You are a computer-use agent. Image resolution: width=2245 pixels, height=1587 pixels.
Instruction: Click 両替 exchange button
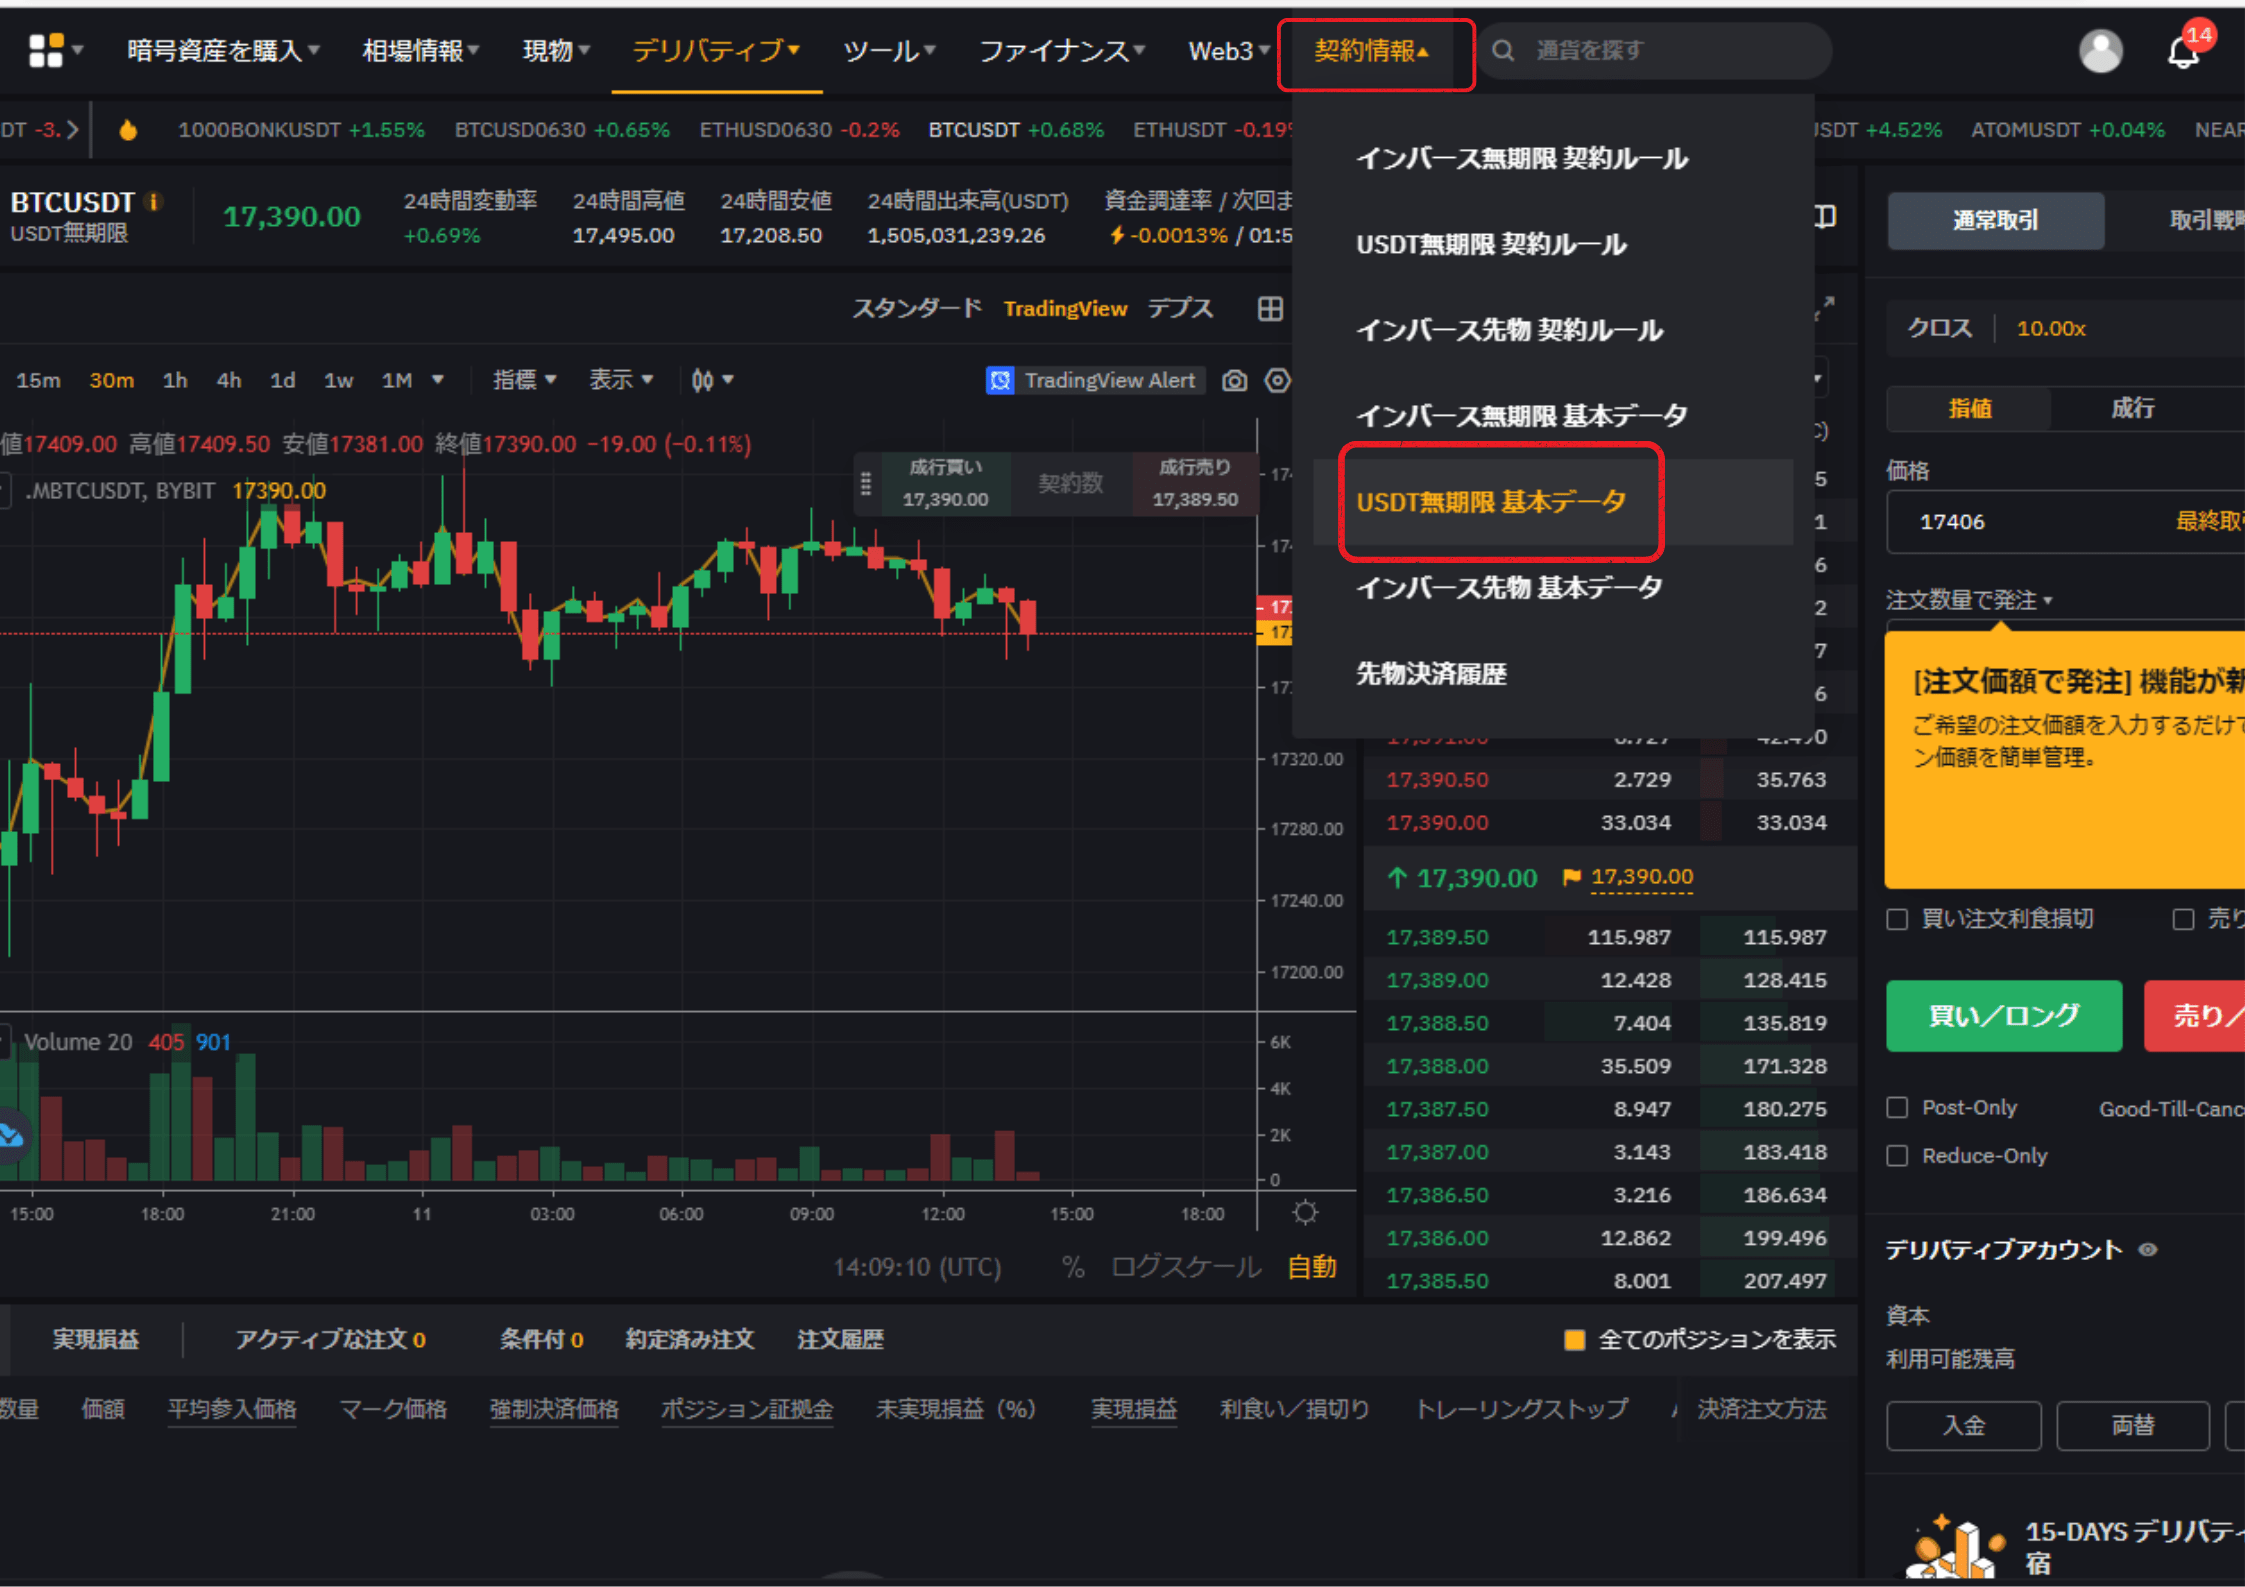click(2132, 1426)
